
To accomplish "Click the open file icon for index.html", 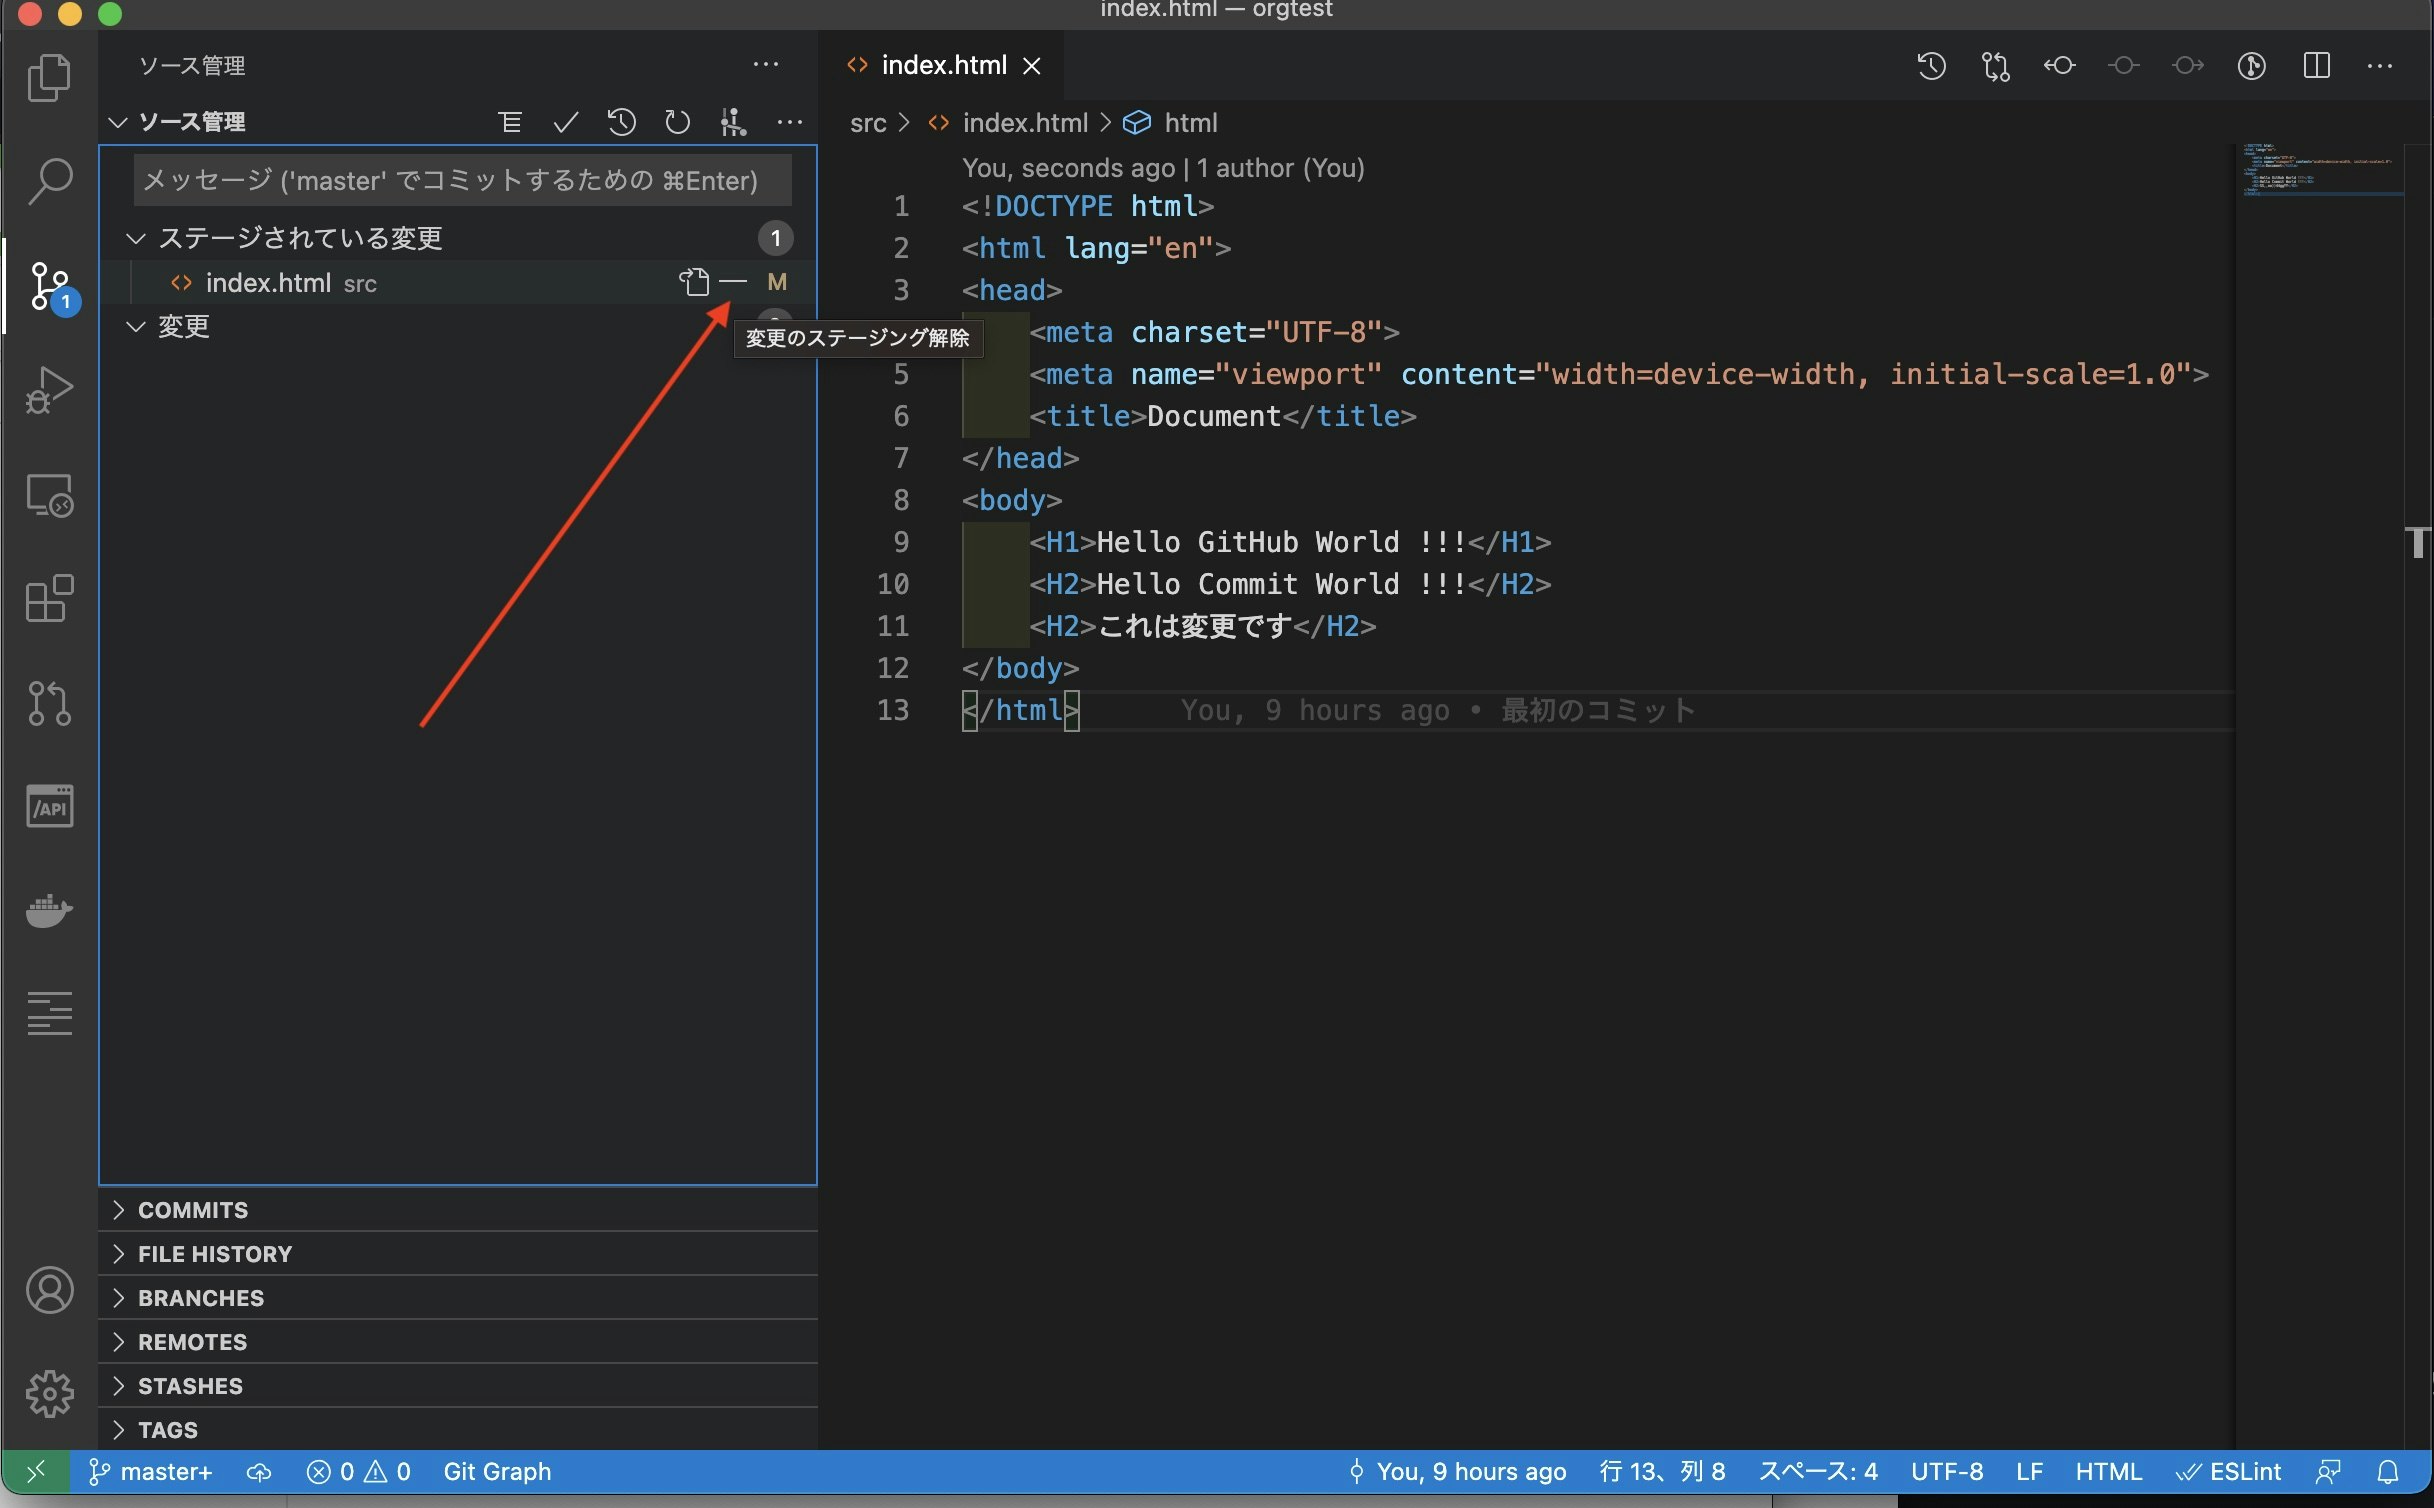I will click(694, 283).
